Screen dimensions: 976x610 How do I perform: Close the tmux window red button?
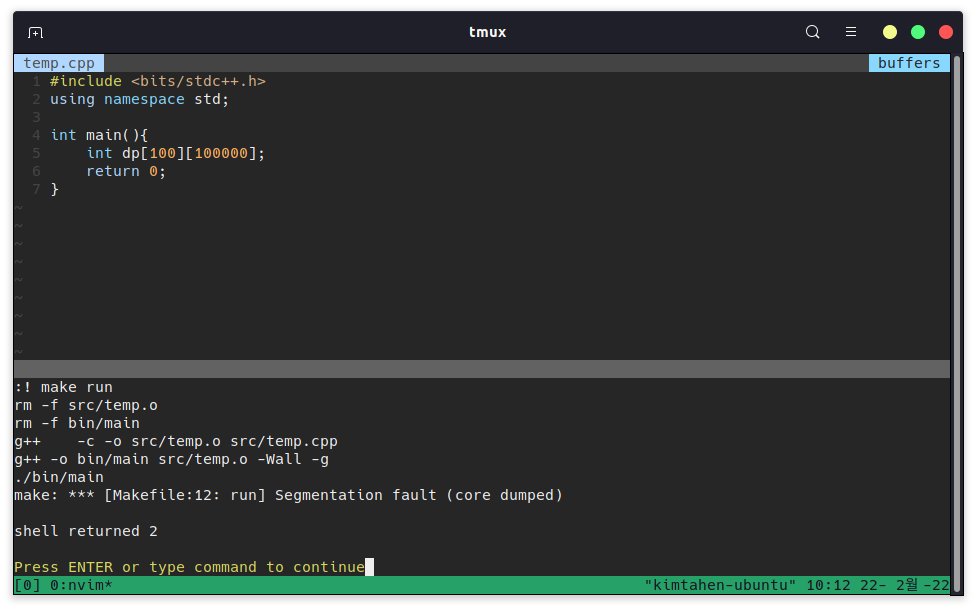pyautogui.click(x=946, y=32)
